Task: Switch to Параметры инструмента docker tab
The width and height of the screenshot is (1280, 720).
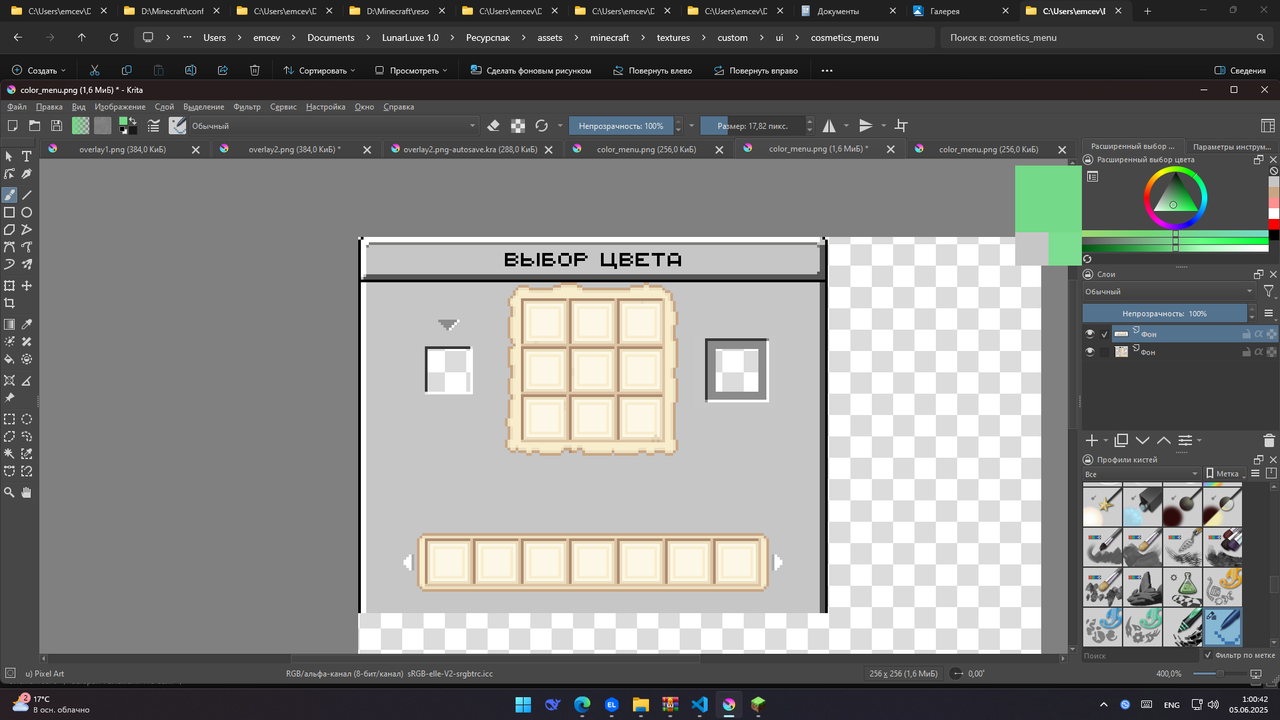Action: [x=1231, y=147]
